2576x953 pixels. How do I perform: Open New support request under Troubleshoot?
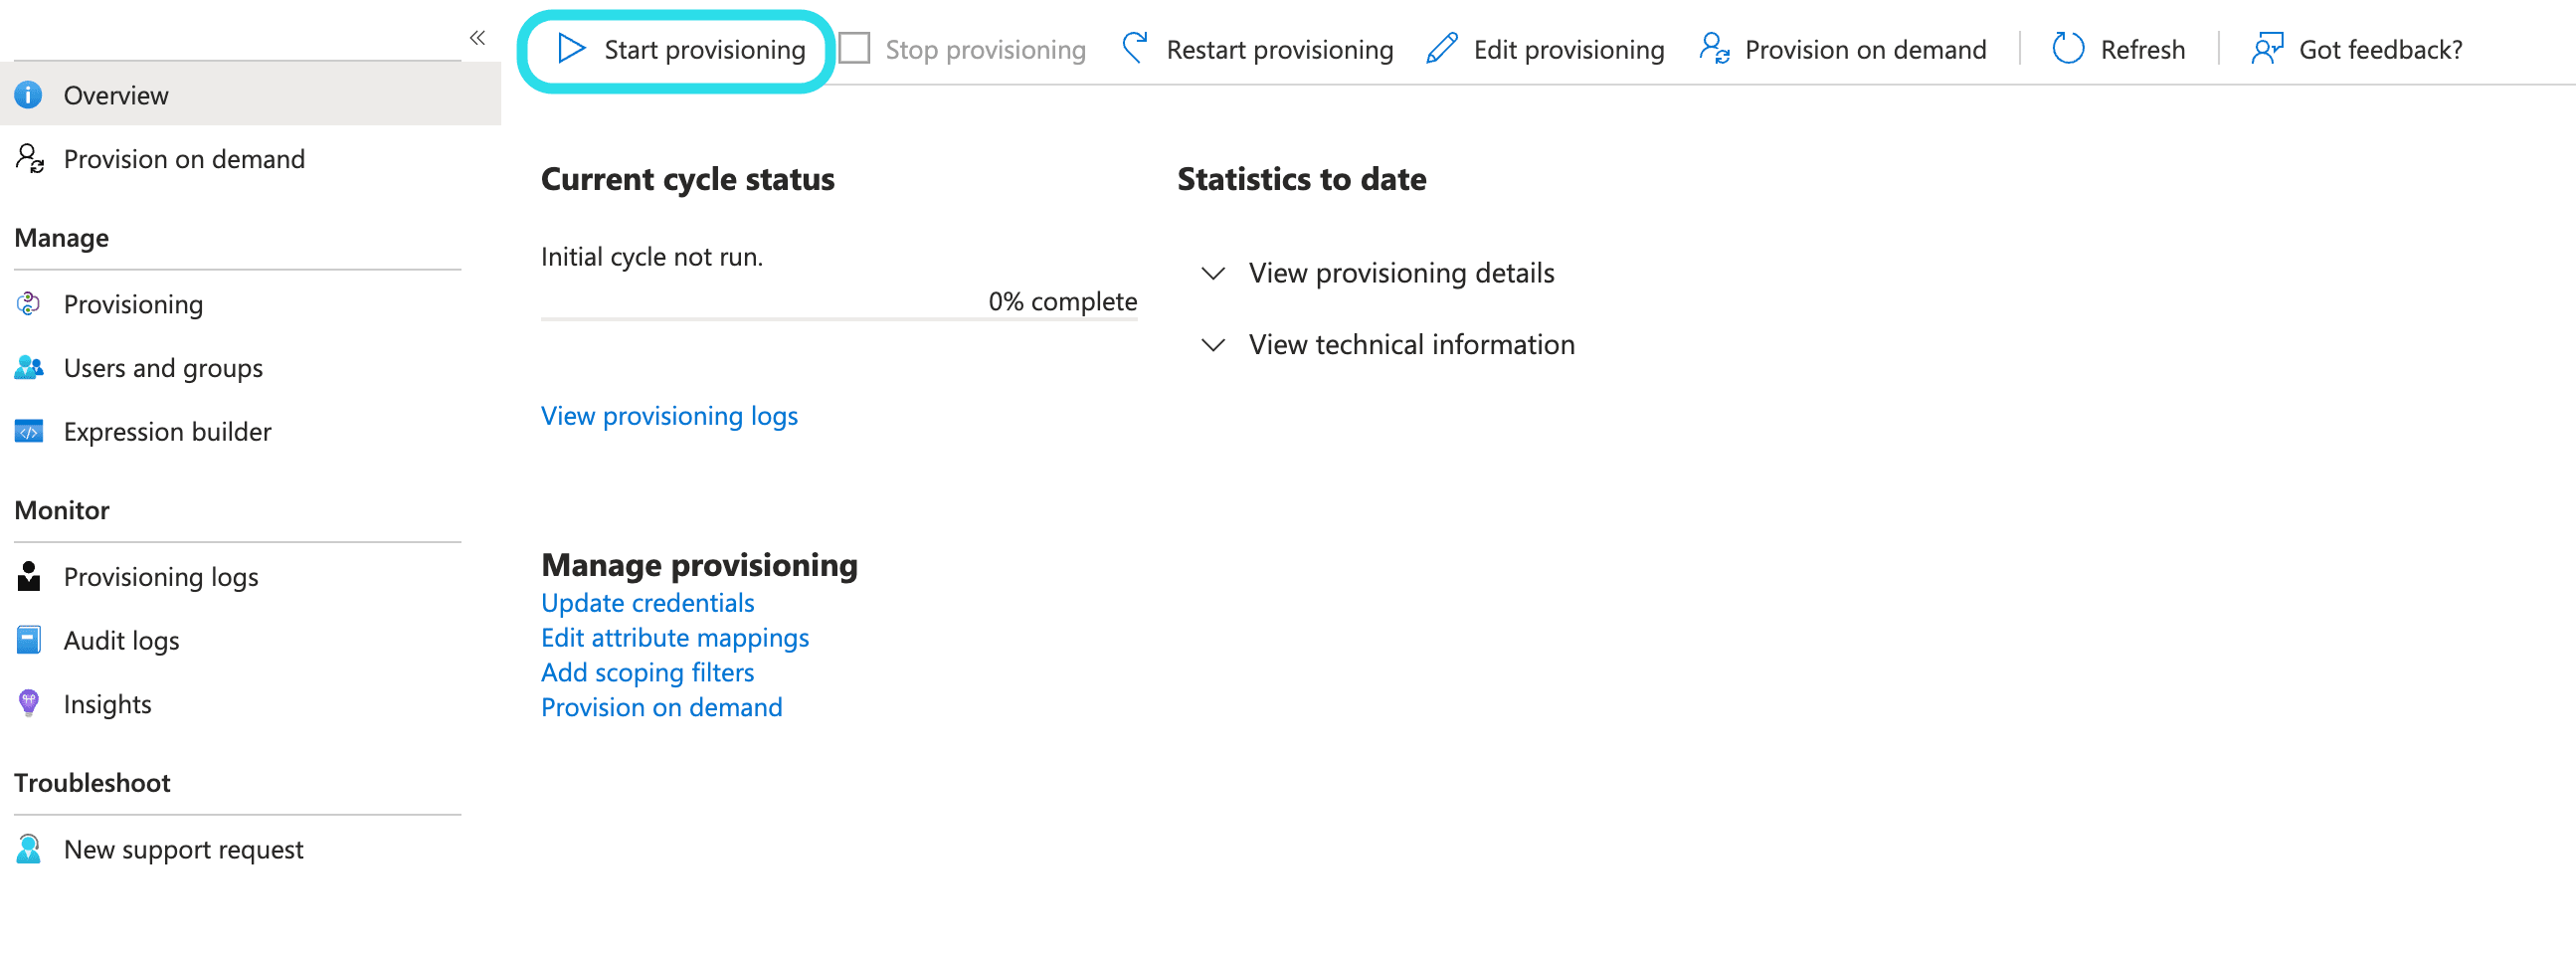pyautogui.click(x=184, y=849)
